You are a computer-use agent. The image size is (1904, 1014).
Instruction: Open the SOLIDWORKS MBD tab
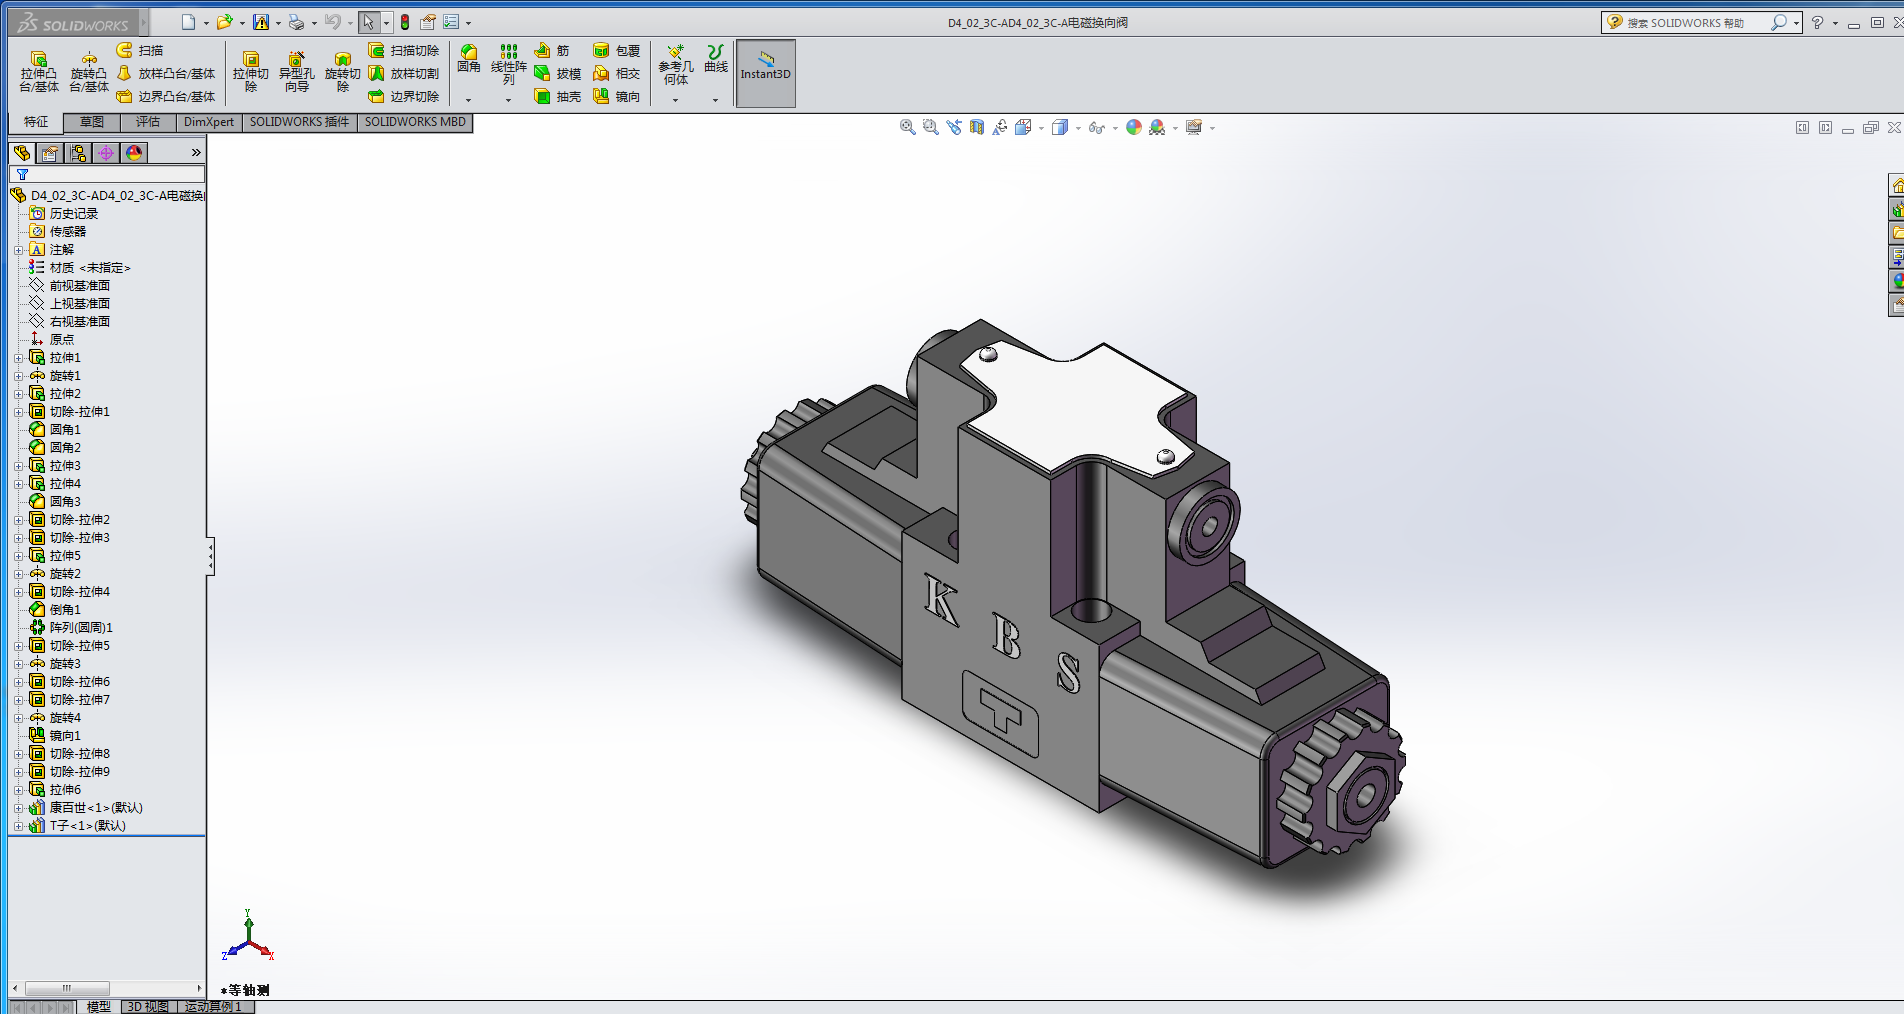tap(415, 122)
